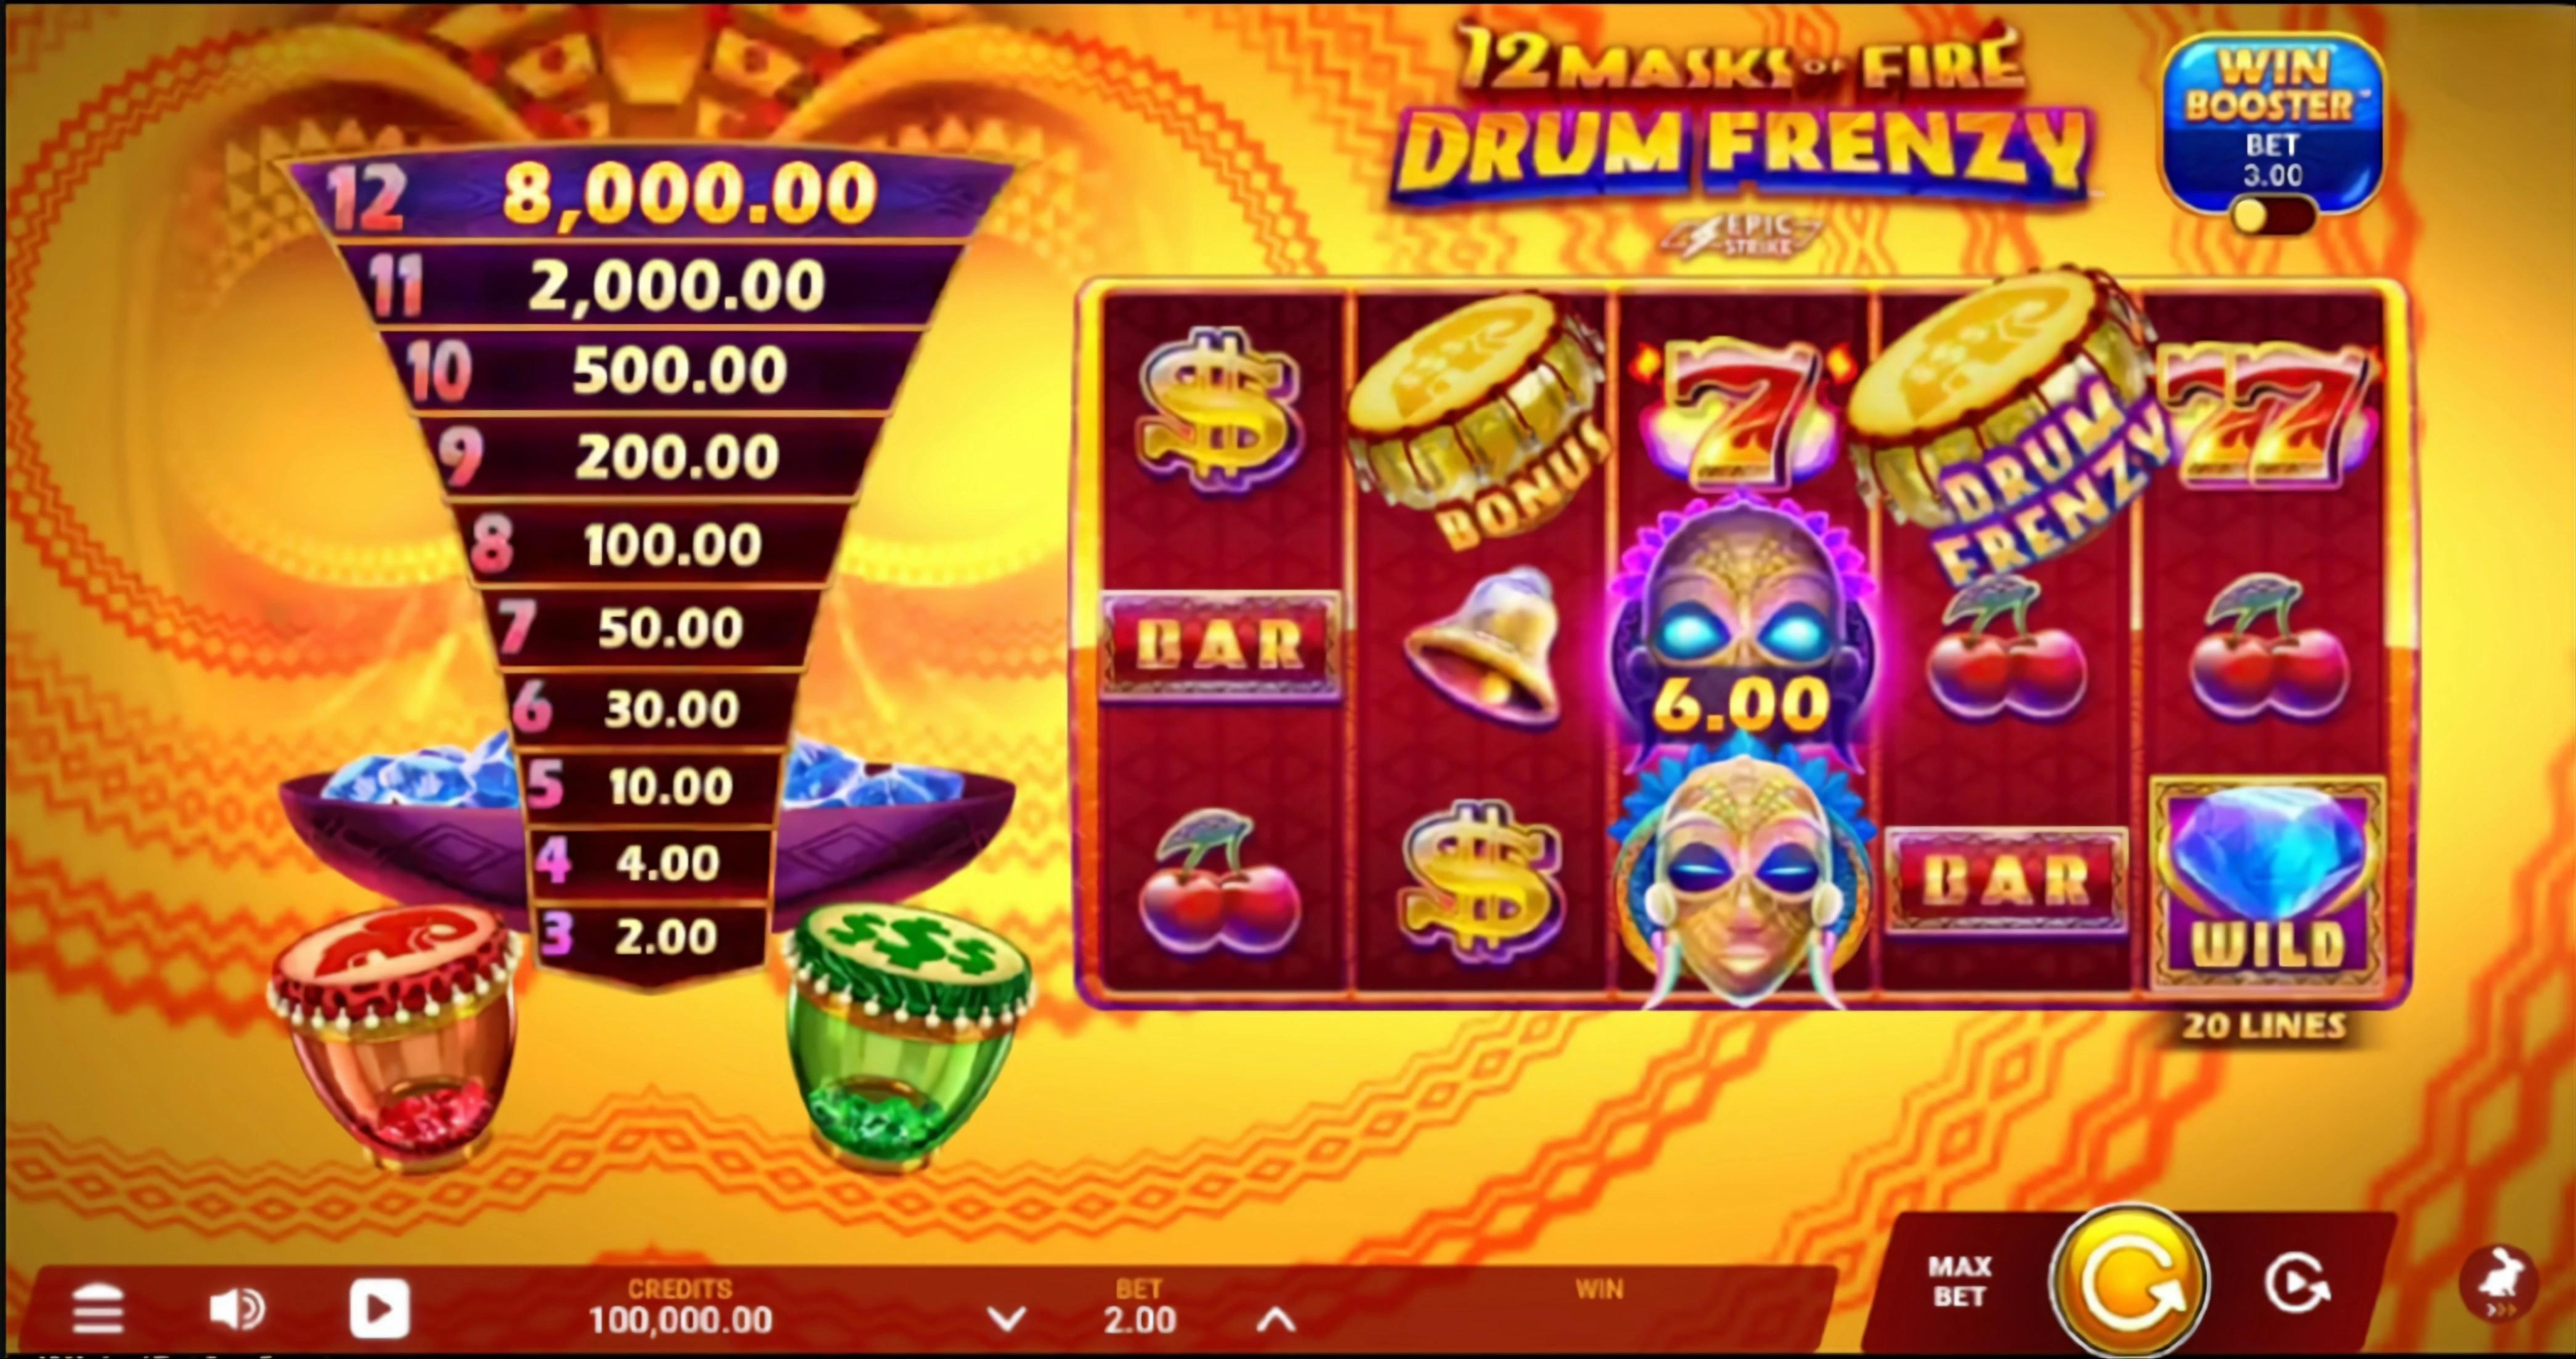The image size is (2576, 1359).
Task: Click the 20 Lines label
Action: coord(2264,1027)
